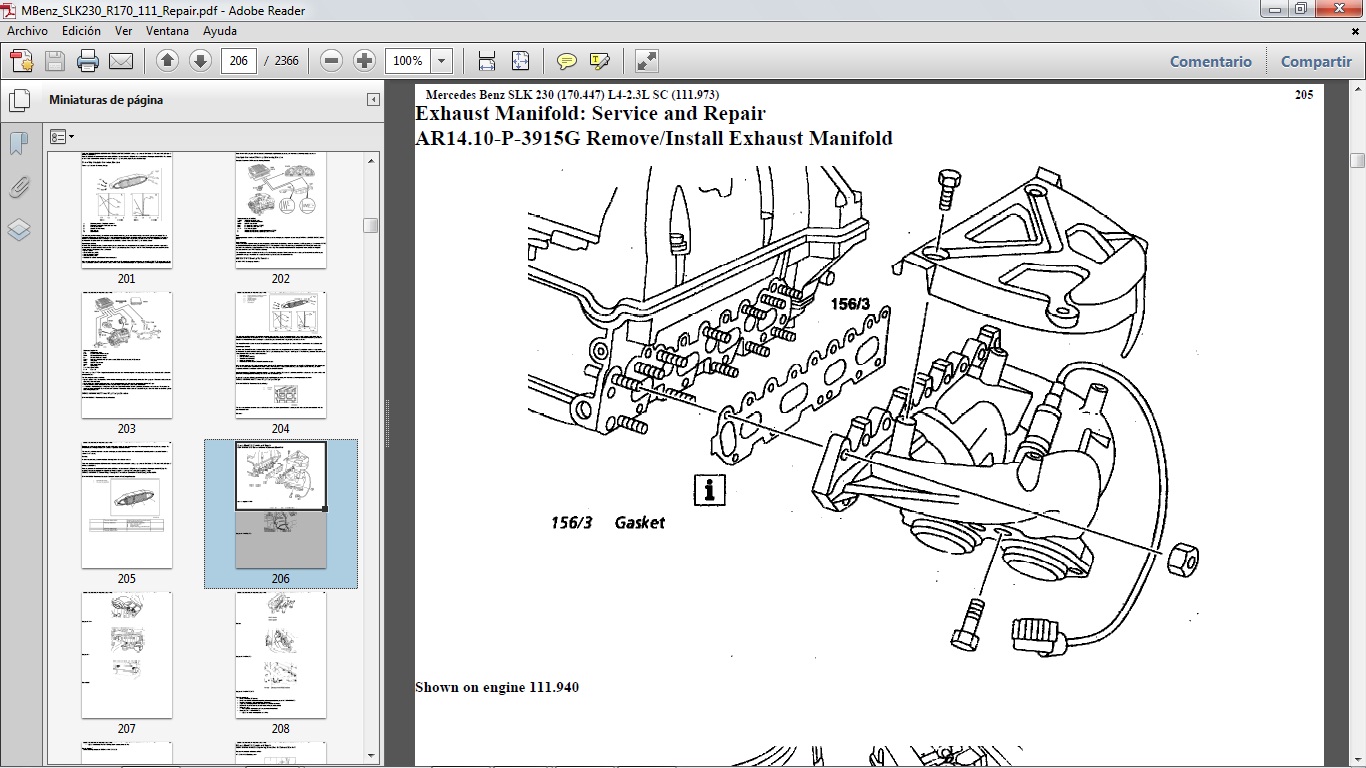The width and height of the screenshot is (1366, 768).
Task: Select page 208 thumbnail
Action: click(x=281, y=655)
